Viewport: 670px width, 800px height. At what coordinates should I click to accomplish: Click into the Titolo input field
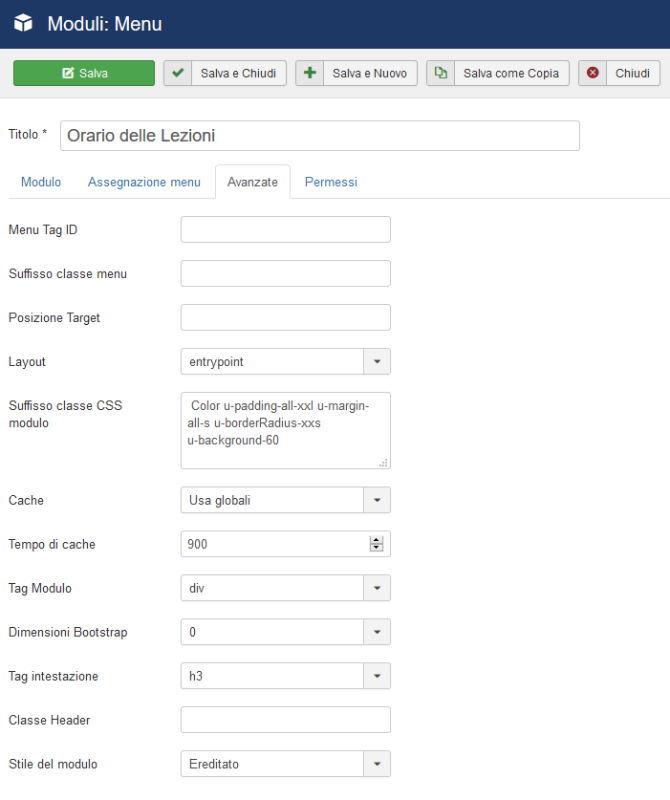(320, 136)
